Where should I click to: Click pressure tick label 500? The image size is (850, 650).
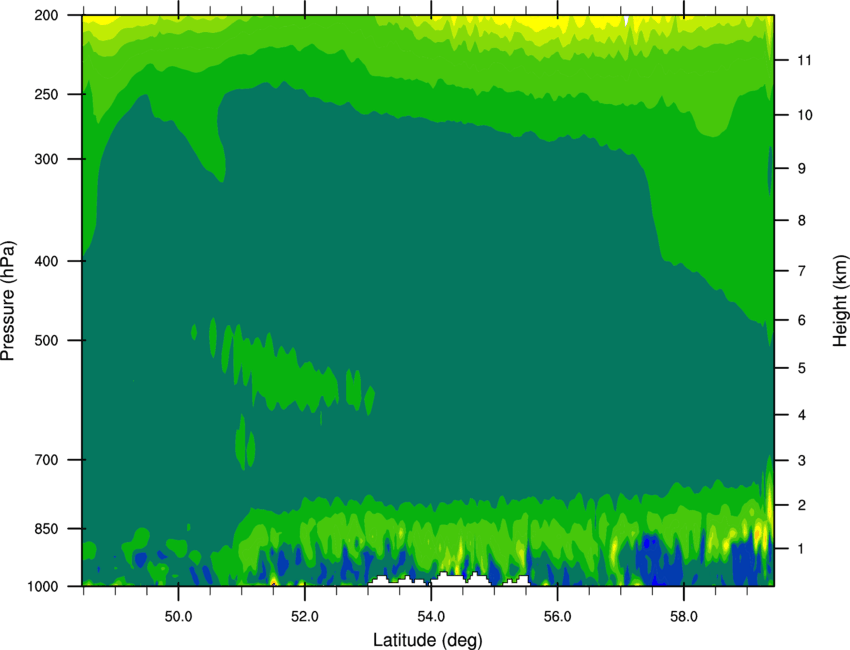[x=47, y=340]
